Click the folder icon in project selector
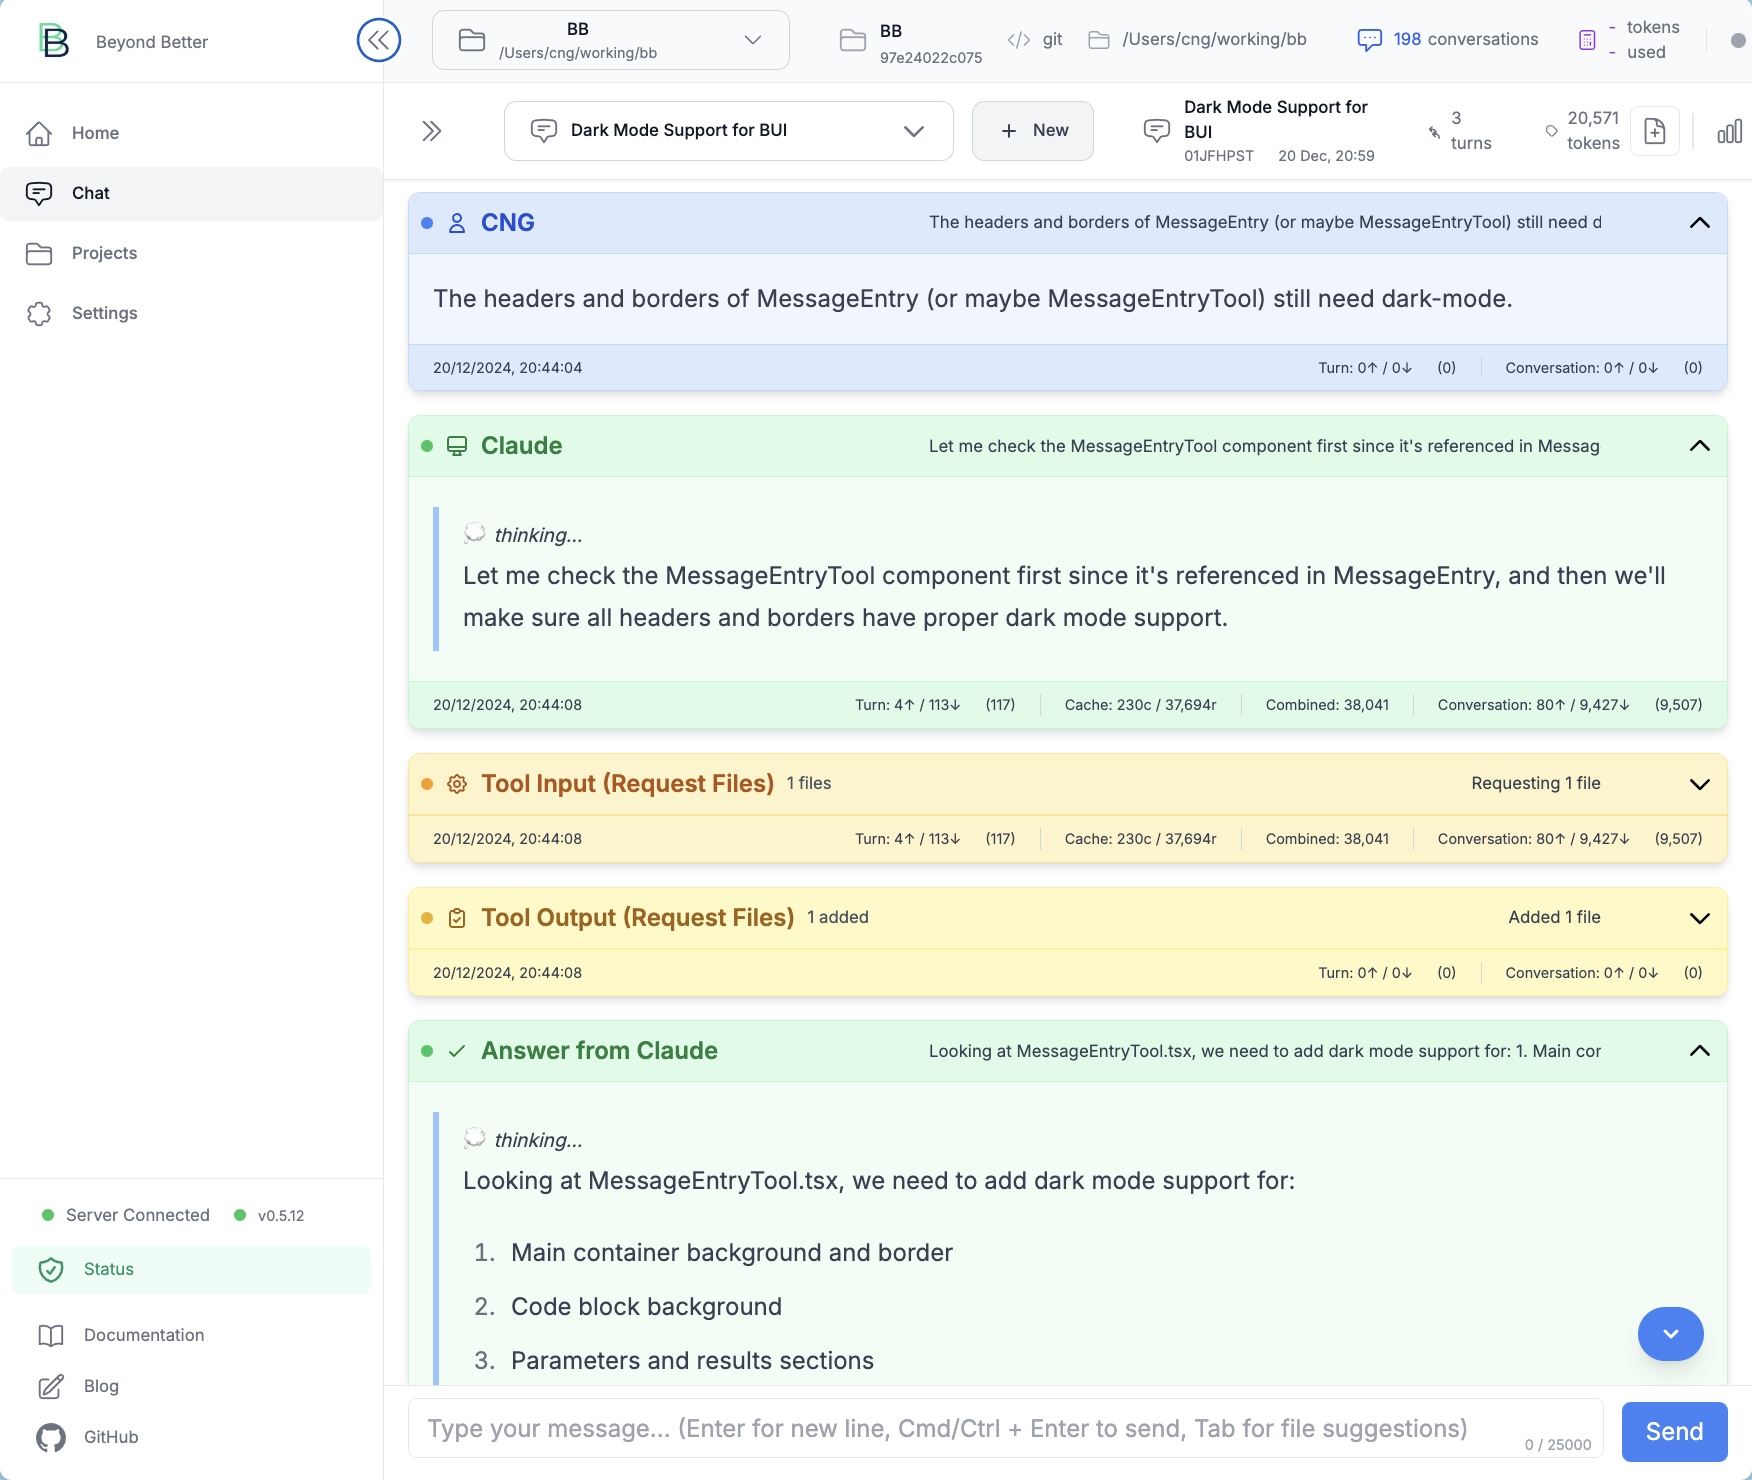Viewport: 1752px width, 1480px height. 472,40
